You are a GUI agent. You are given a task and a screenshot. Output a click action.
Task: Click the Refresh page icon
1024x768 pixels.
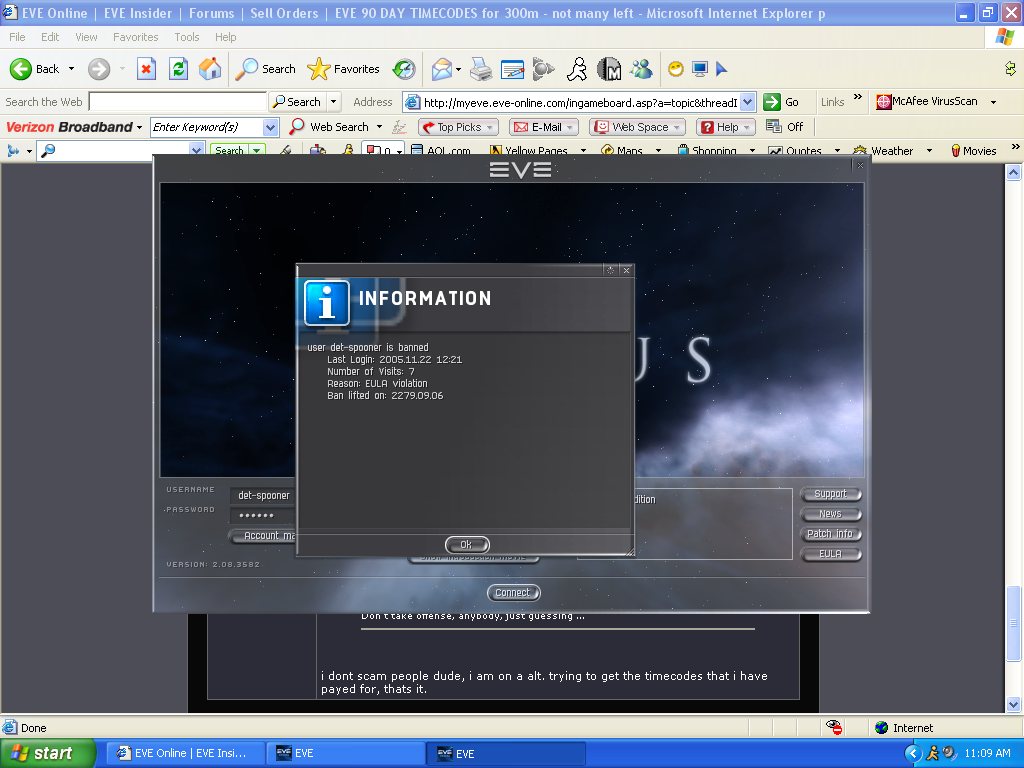click(x=178, y=69)
